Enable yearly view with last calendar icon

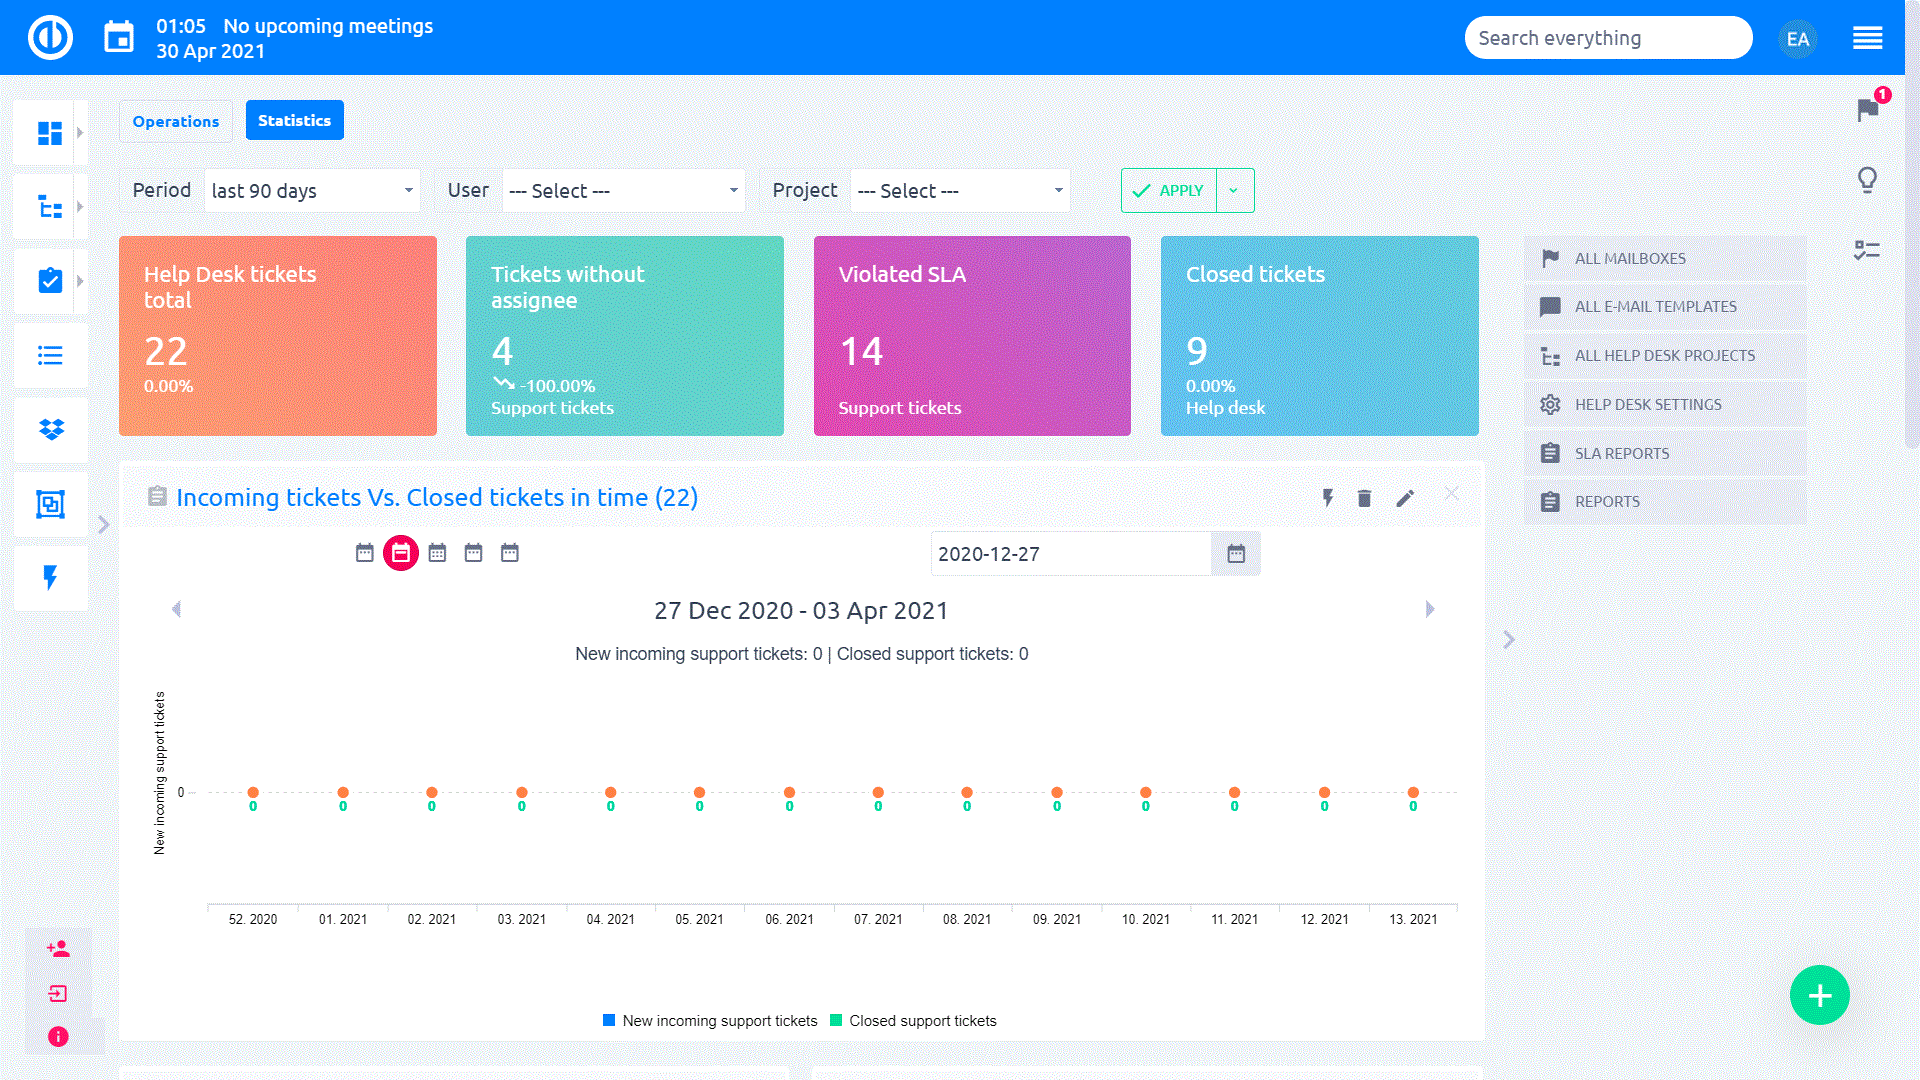pos(509,552)
